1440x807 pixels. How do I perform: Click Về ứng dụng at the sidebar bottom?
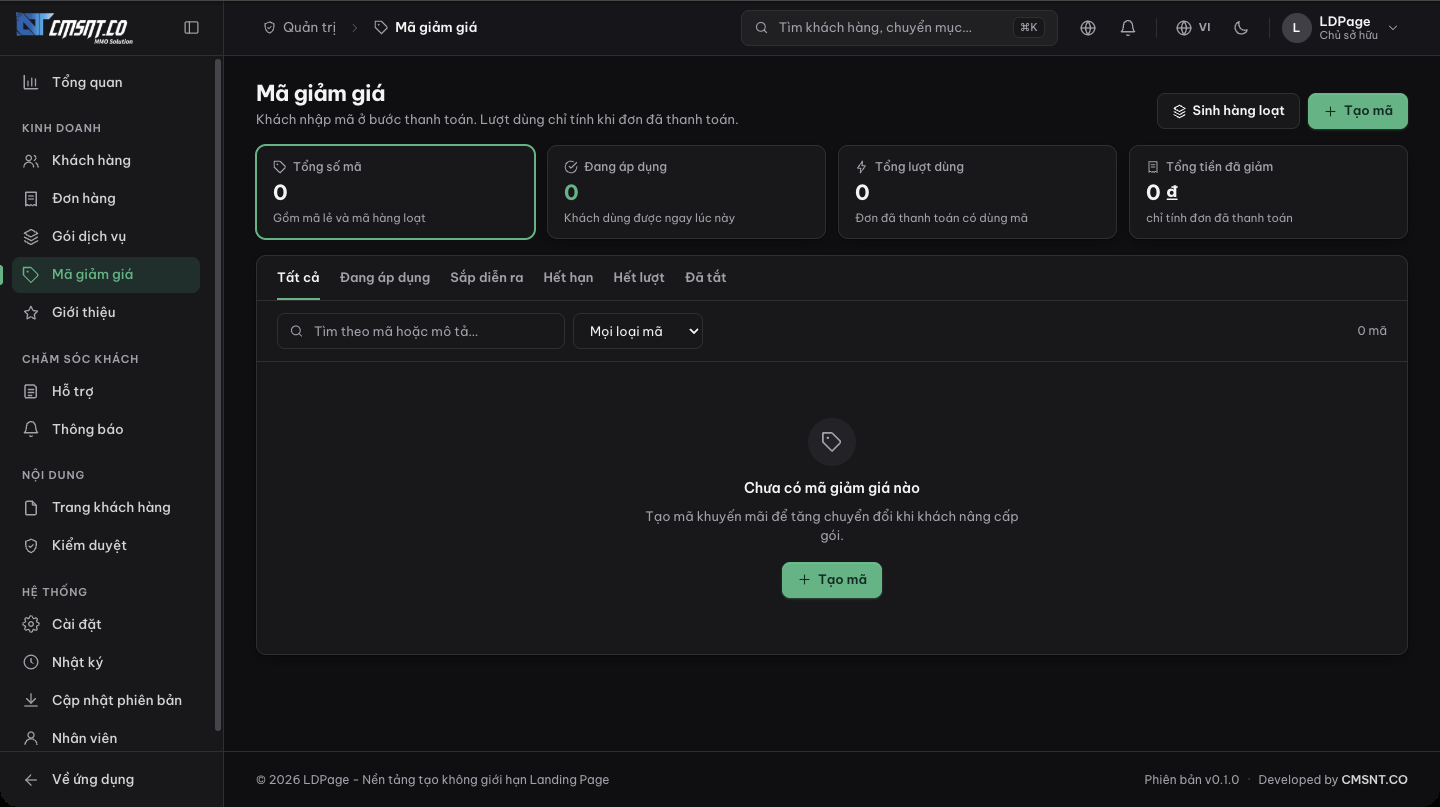coord(106,779)
